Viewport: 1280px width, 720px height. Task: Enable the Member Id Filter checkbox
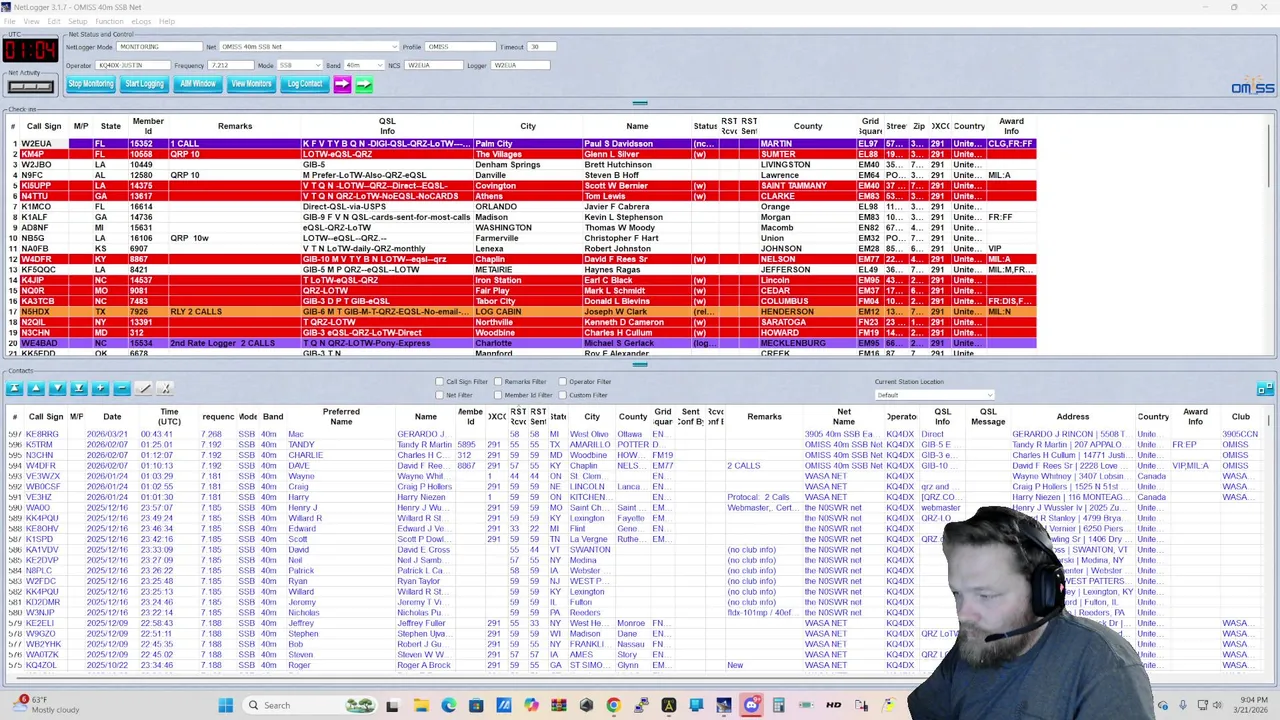point(498,395)
